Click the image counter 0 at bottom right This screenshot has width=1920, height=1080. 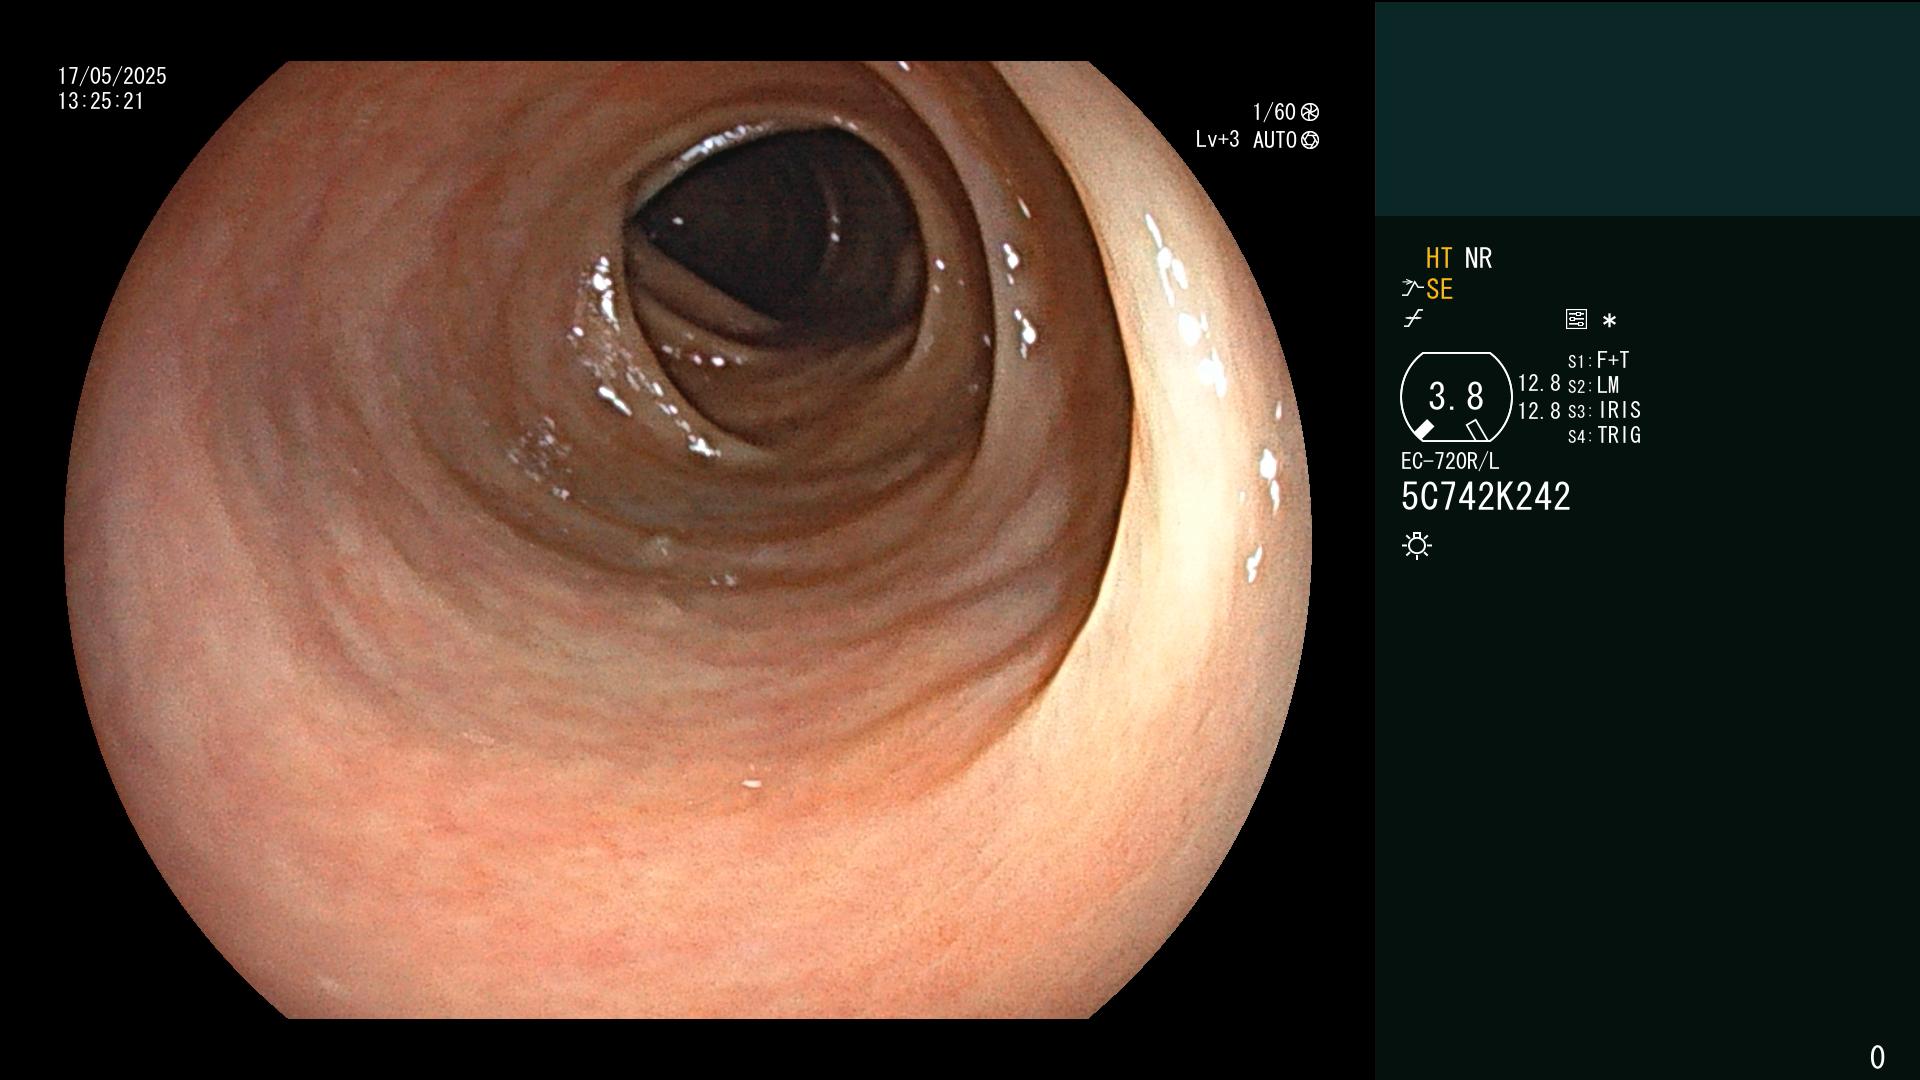(1877, 1057)
